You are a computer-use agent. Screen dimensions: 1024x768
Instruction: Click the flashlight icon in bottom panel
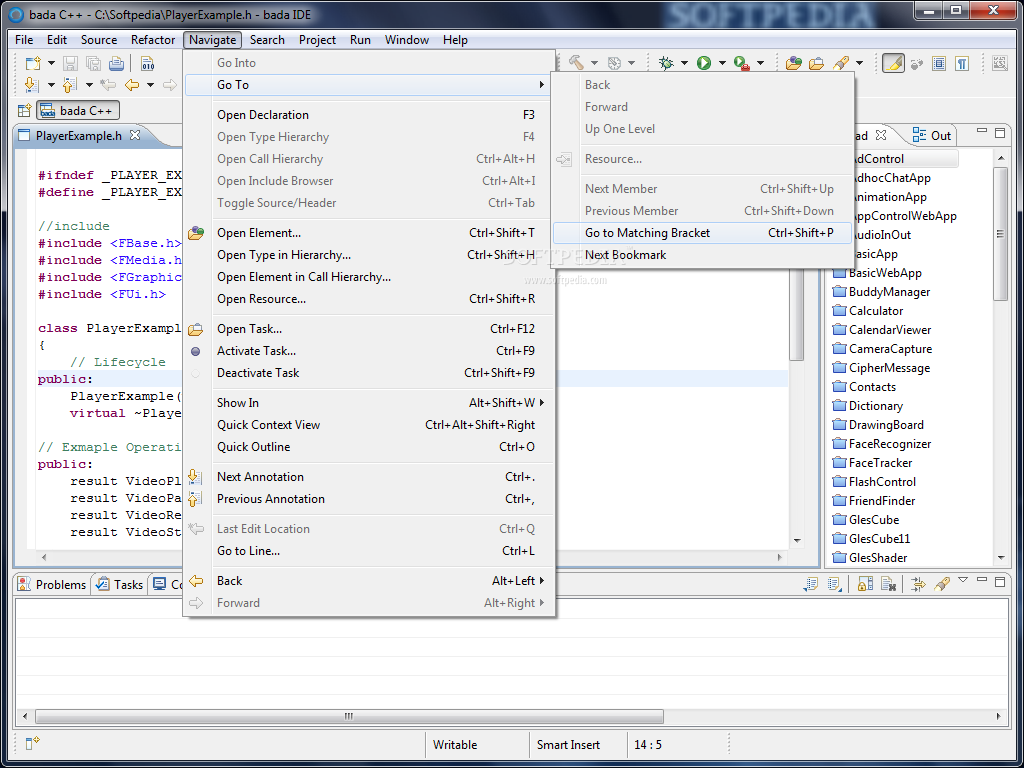pyautogui.click(x=941, y=583)
